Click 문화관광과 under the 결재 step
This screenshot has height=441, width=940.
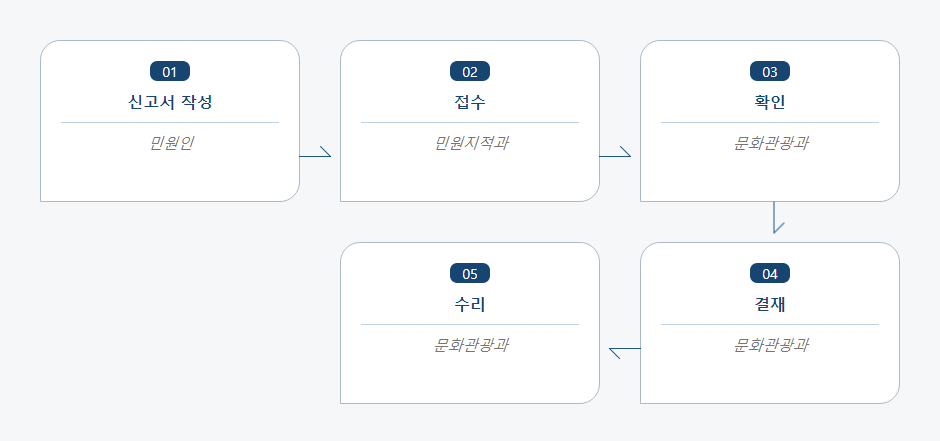(770, 345)
